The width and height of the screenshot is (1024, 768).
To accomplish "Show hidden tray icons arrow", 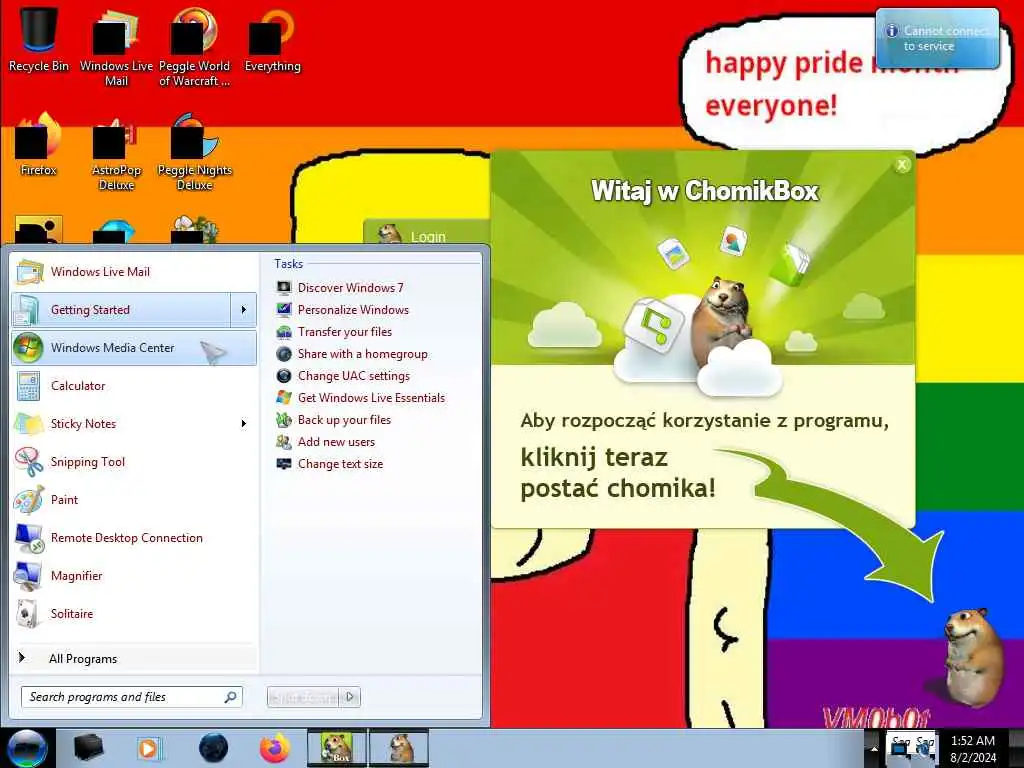I will tap(874, 748).
